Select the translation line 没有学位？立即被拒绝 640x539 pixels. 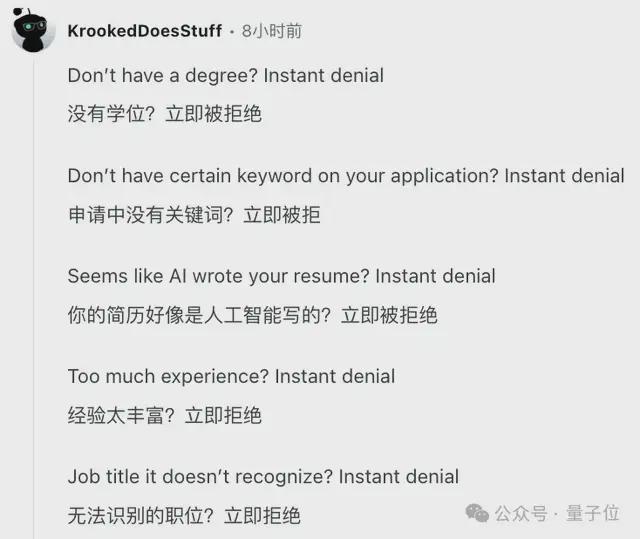[x=164, y=113]
